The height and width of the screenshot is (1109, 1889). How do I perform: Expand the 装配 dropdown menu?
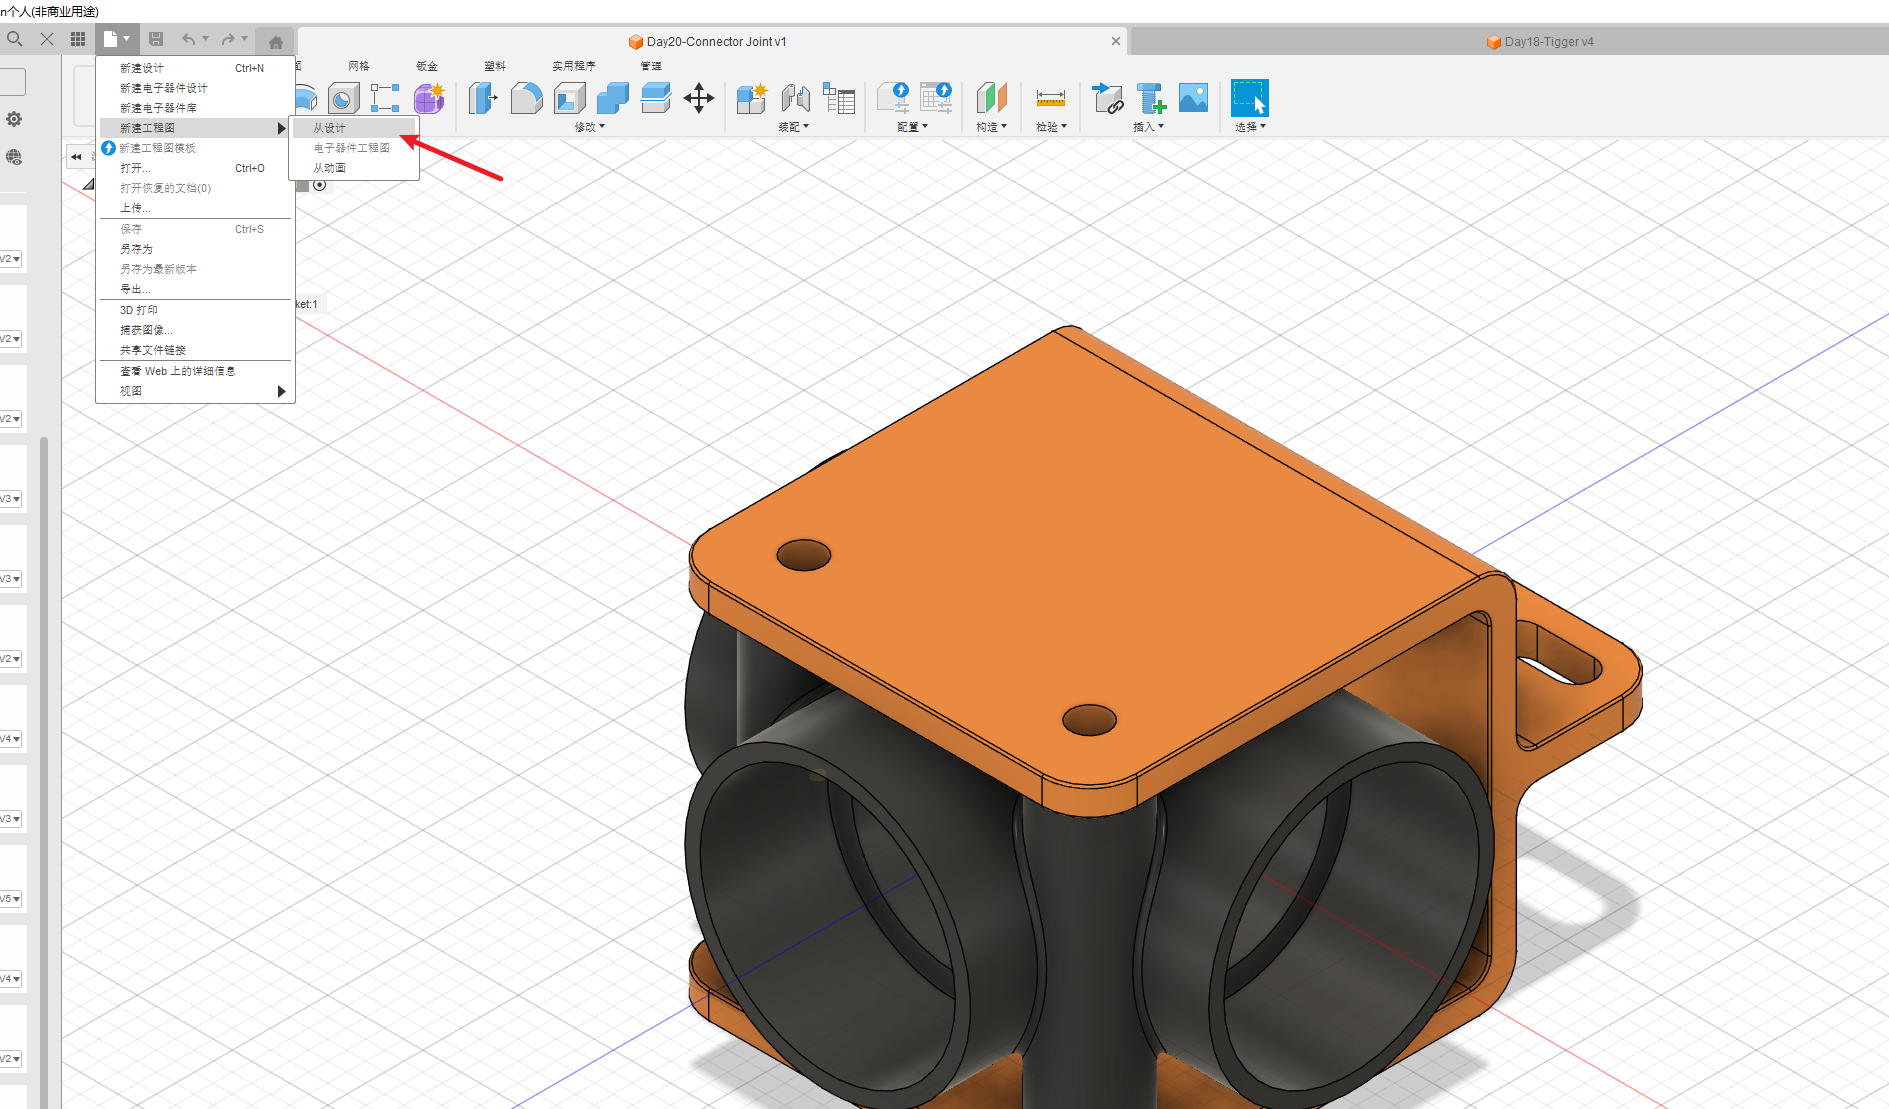(794, 127)
